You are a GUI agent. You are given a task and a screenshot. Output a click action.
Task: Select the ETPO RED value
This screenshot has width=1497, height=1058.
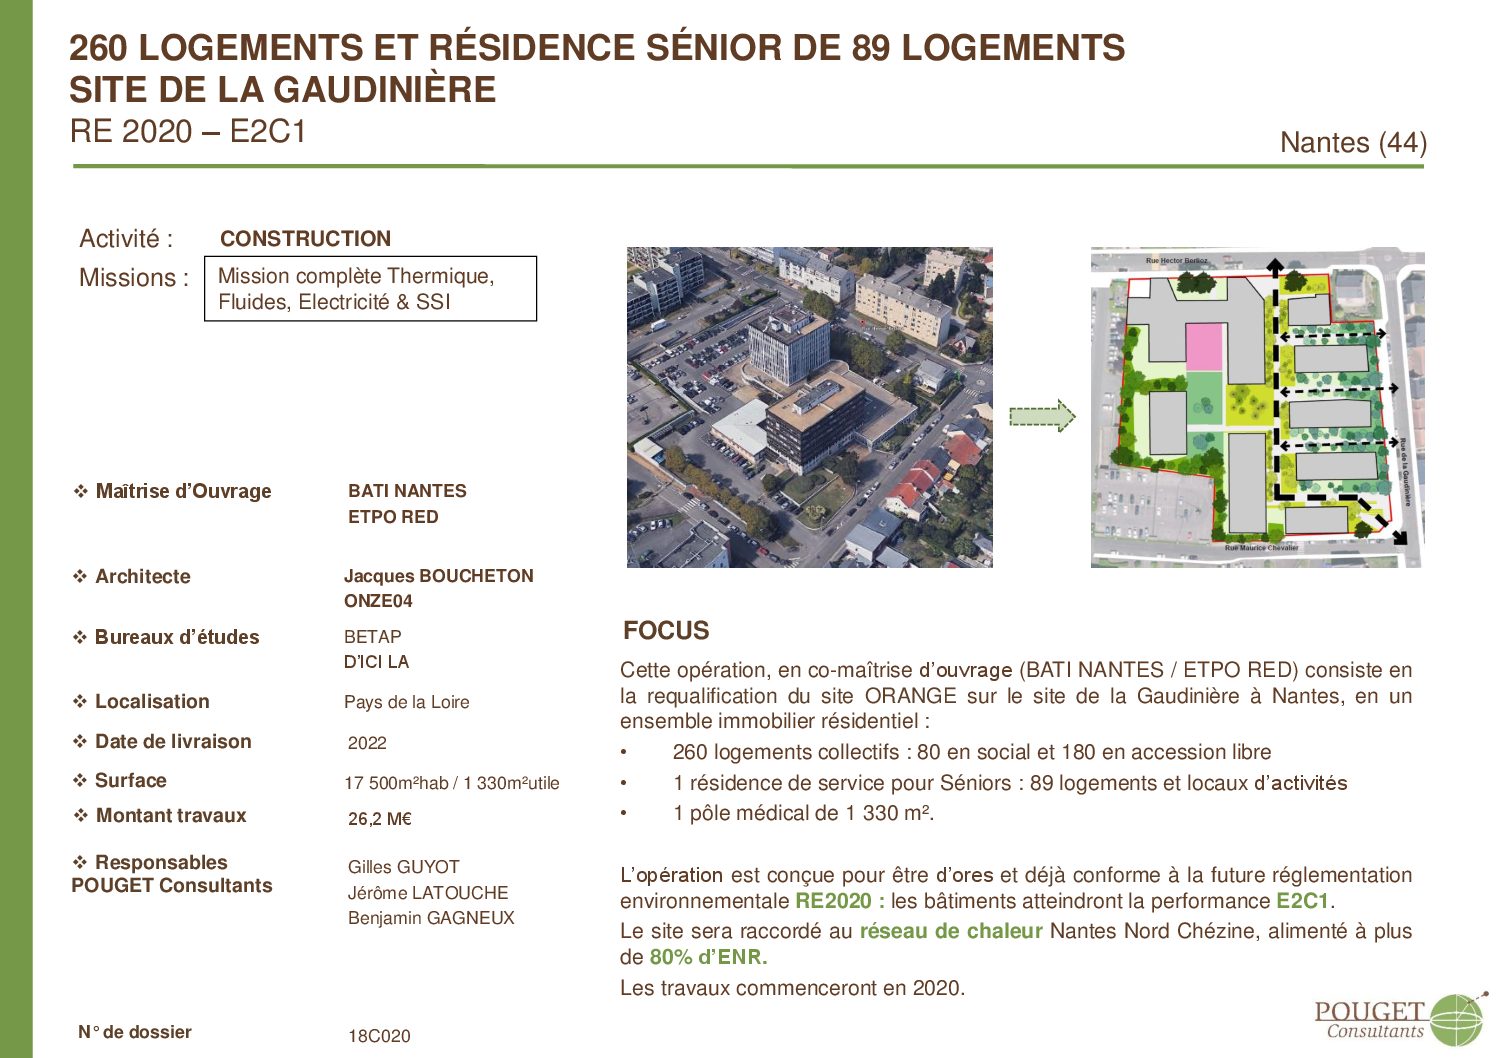[x=393, y=517]
